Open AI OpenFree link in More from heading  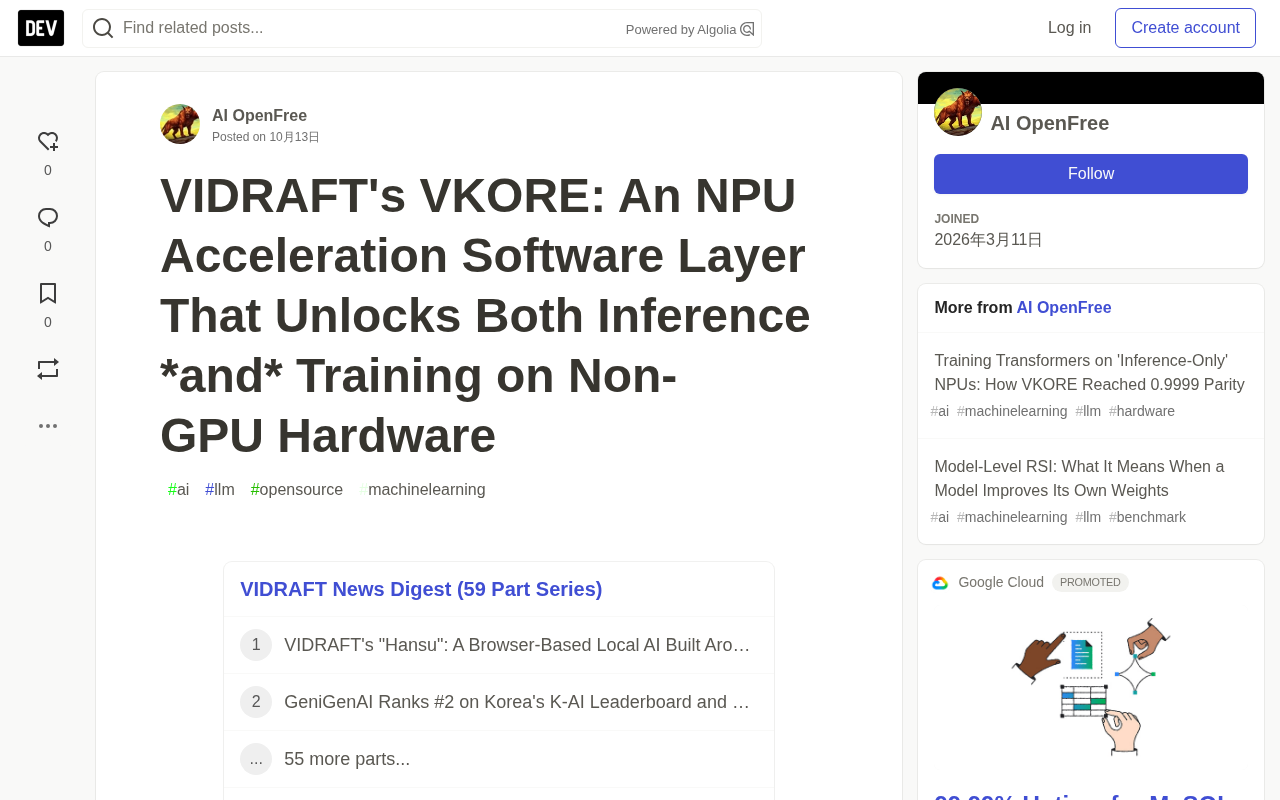coord(1064,308)
